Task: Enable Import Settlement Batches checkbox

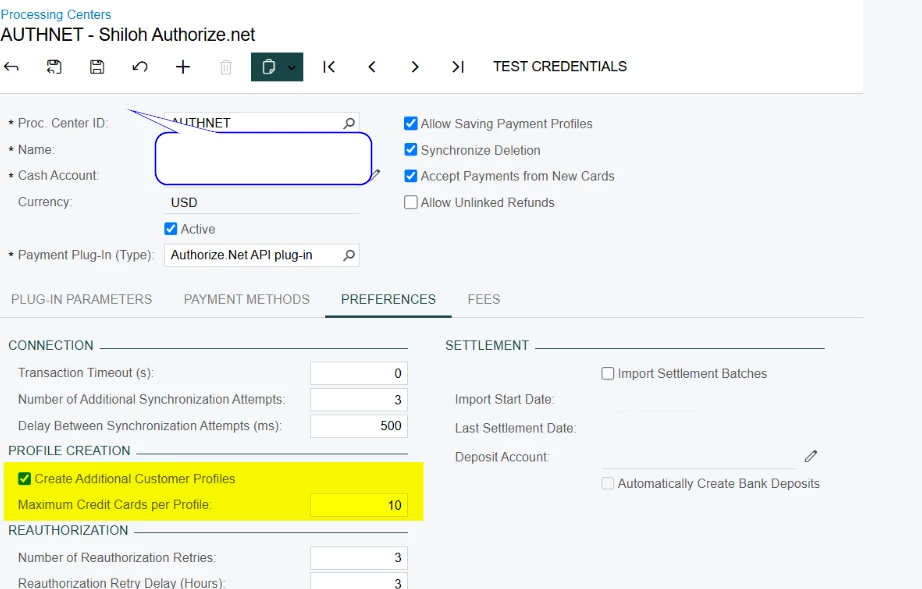Action: (607, 373)
